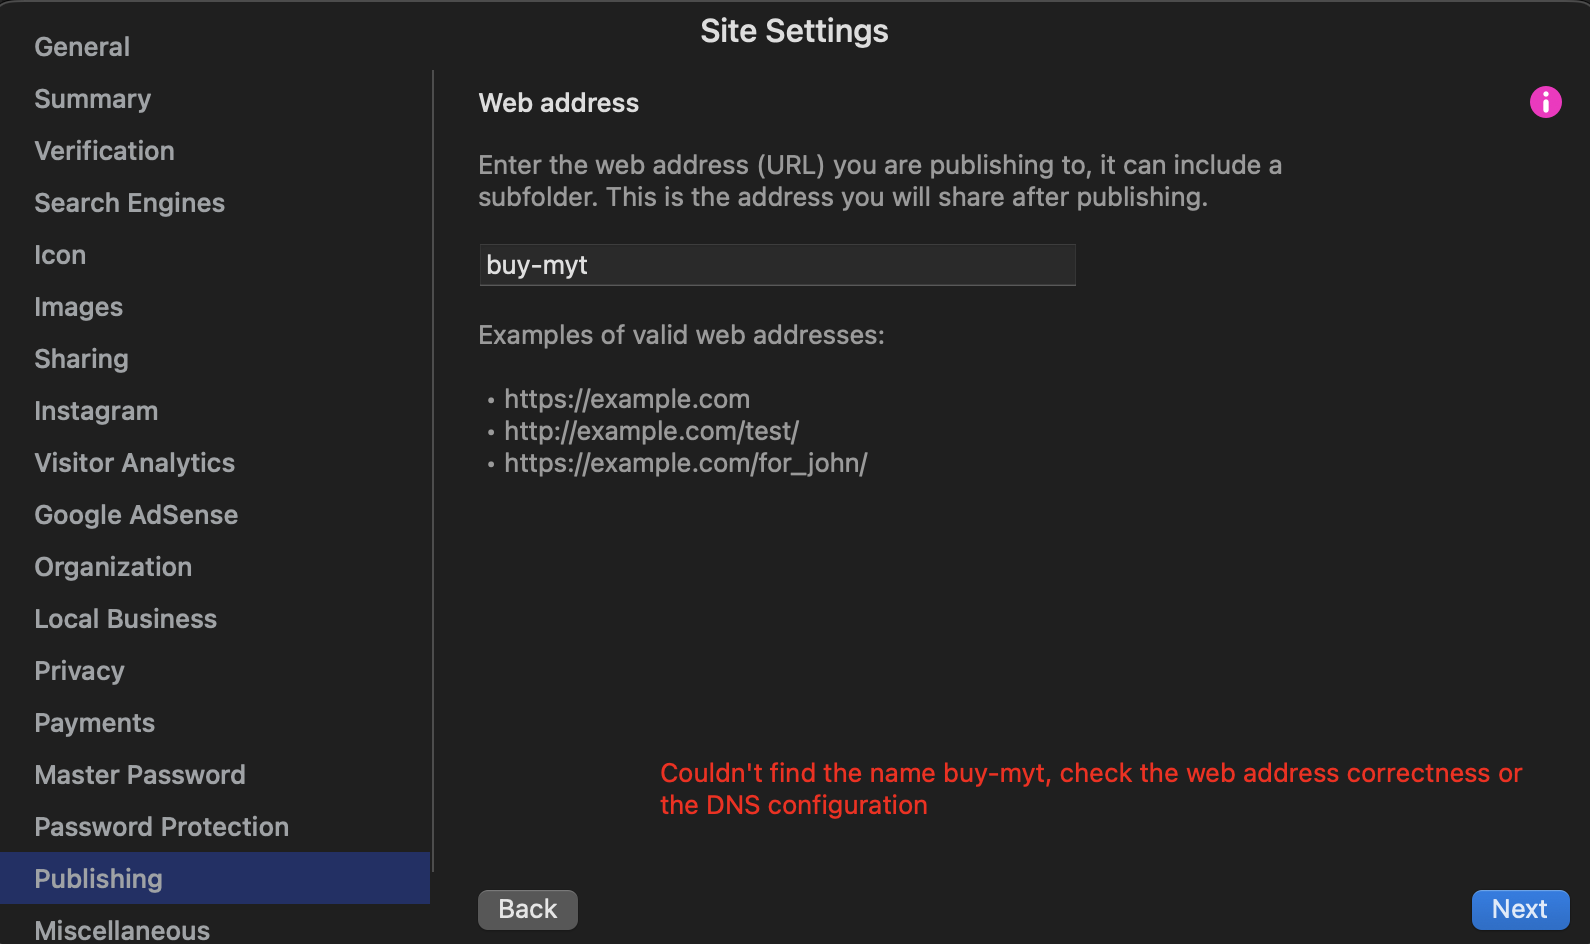Select the Icon settings item
Image resolution: width=1590 pixels, height=944 pixels.
(60, 255)
